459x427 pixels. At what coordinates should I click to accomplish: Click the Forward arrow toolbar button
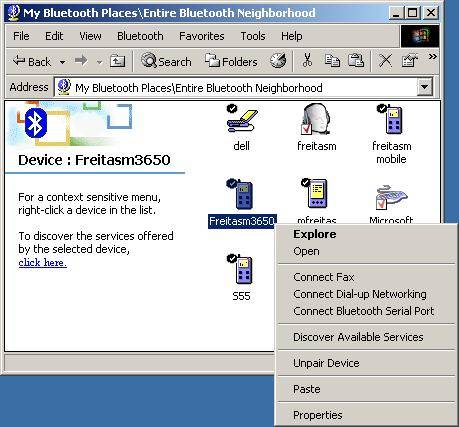(81, 61)
